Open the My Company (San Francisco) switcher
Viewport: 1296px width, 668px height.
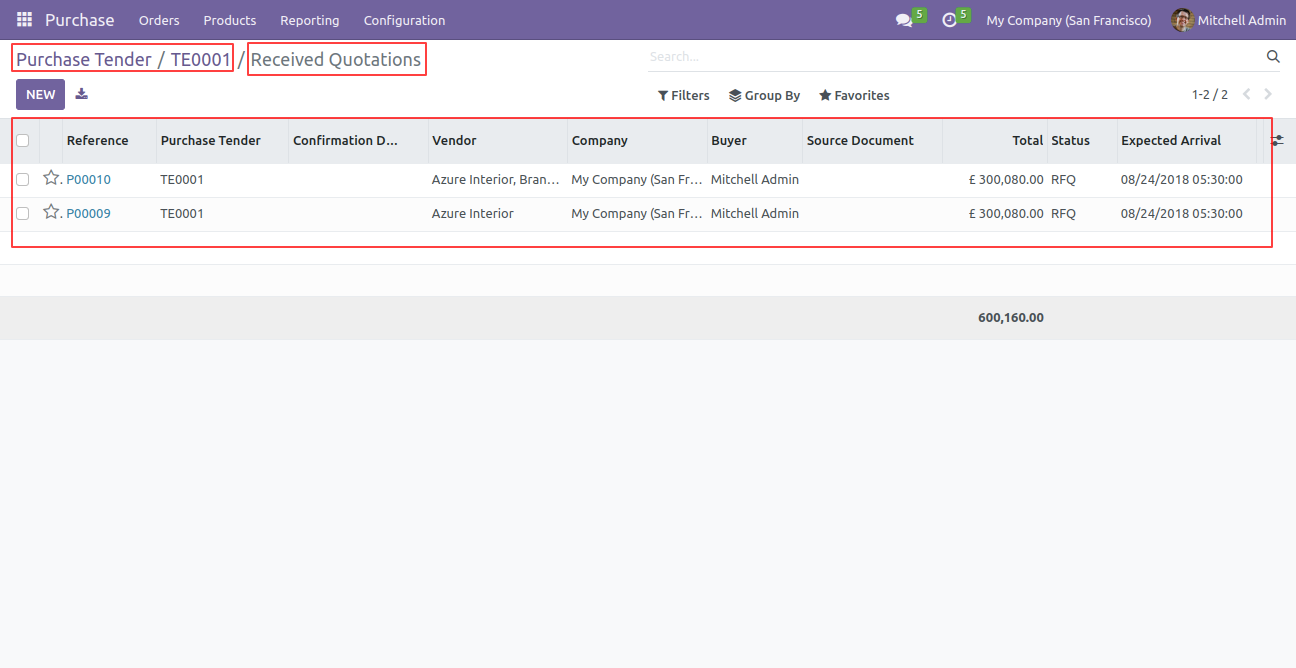(1068, 20)
